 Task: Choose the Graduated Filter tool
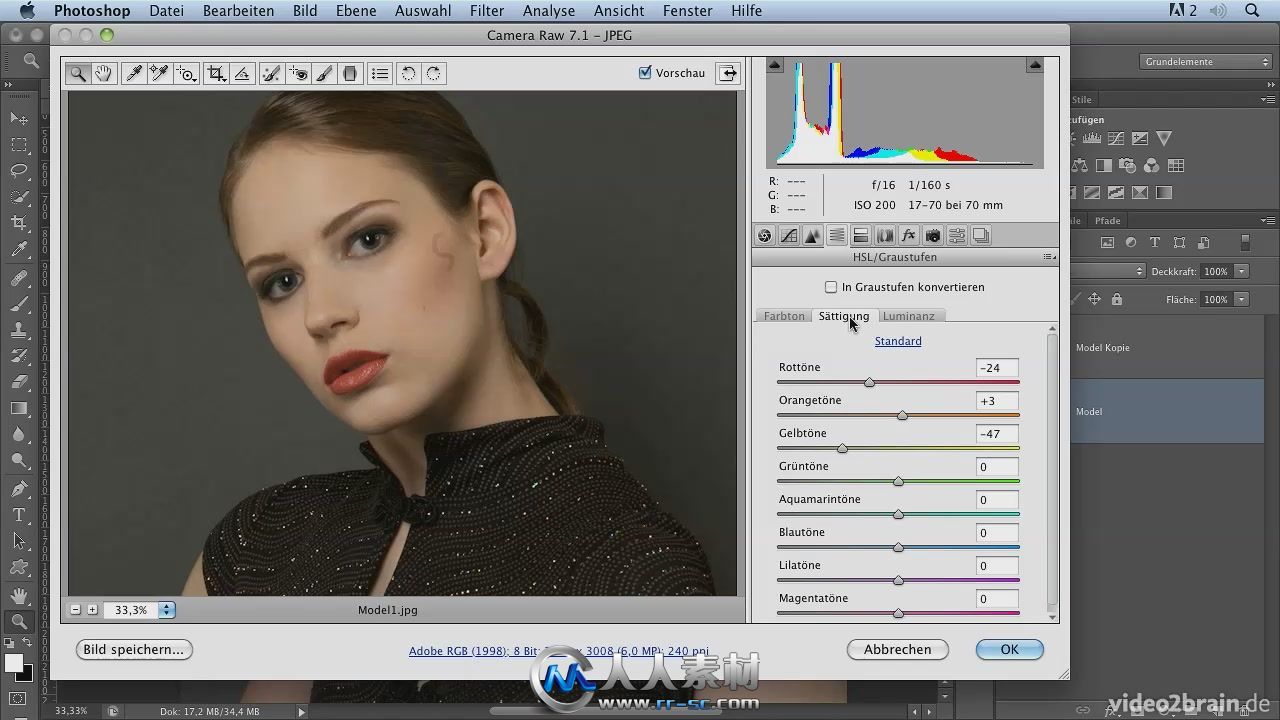point(350,73)
